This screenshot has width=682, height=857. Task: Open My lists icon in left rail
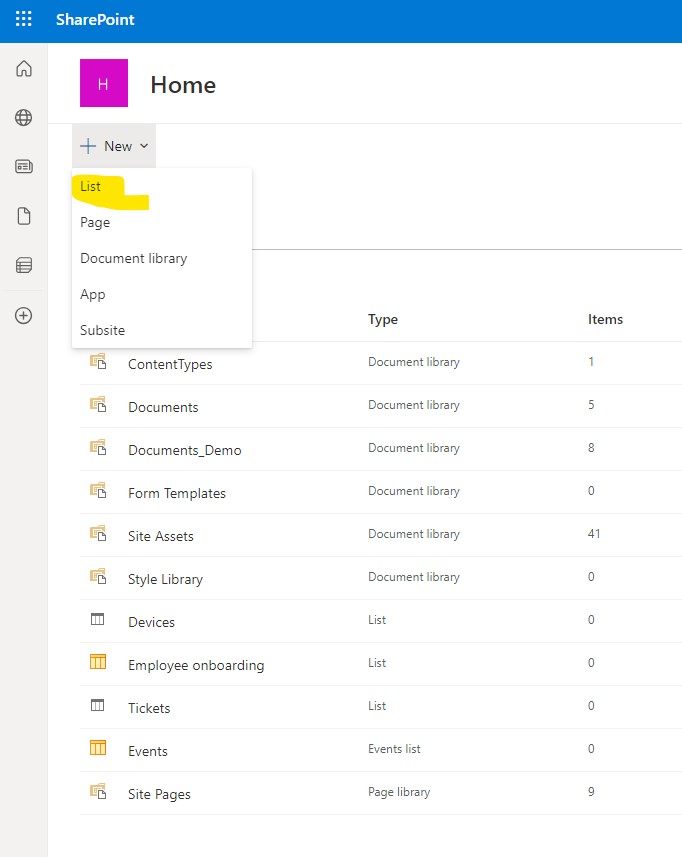pos(23,265)
